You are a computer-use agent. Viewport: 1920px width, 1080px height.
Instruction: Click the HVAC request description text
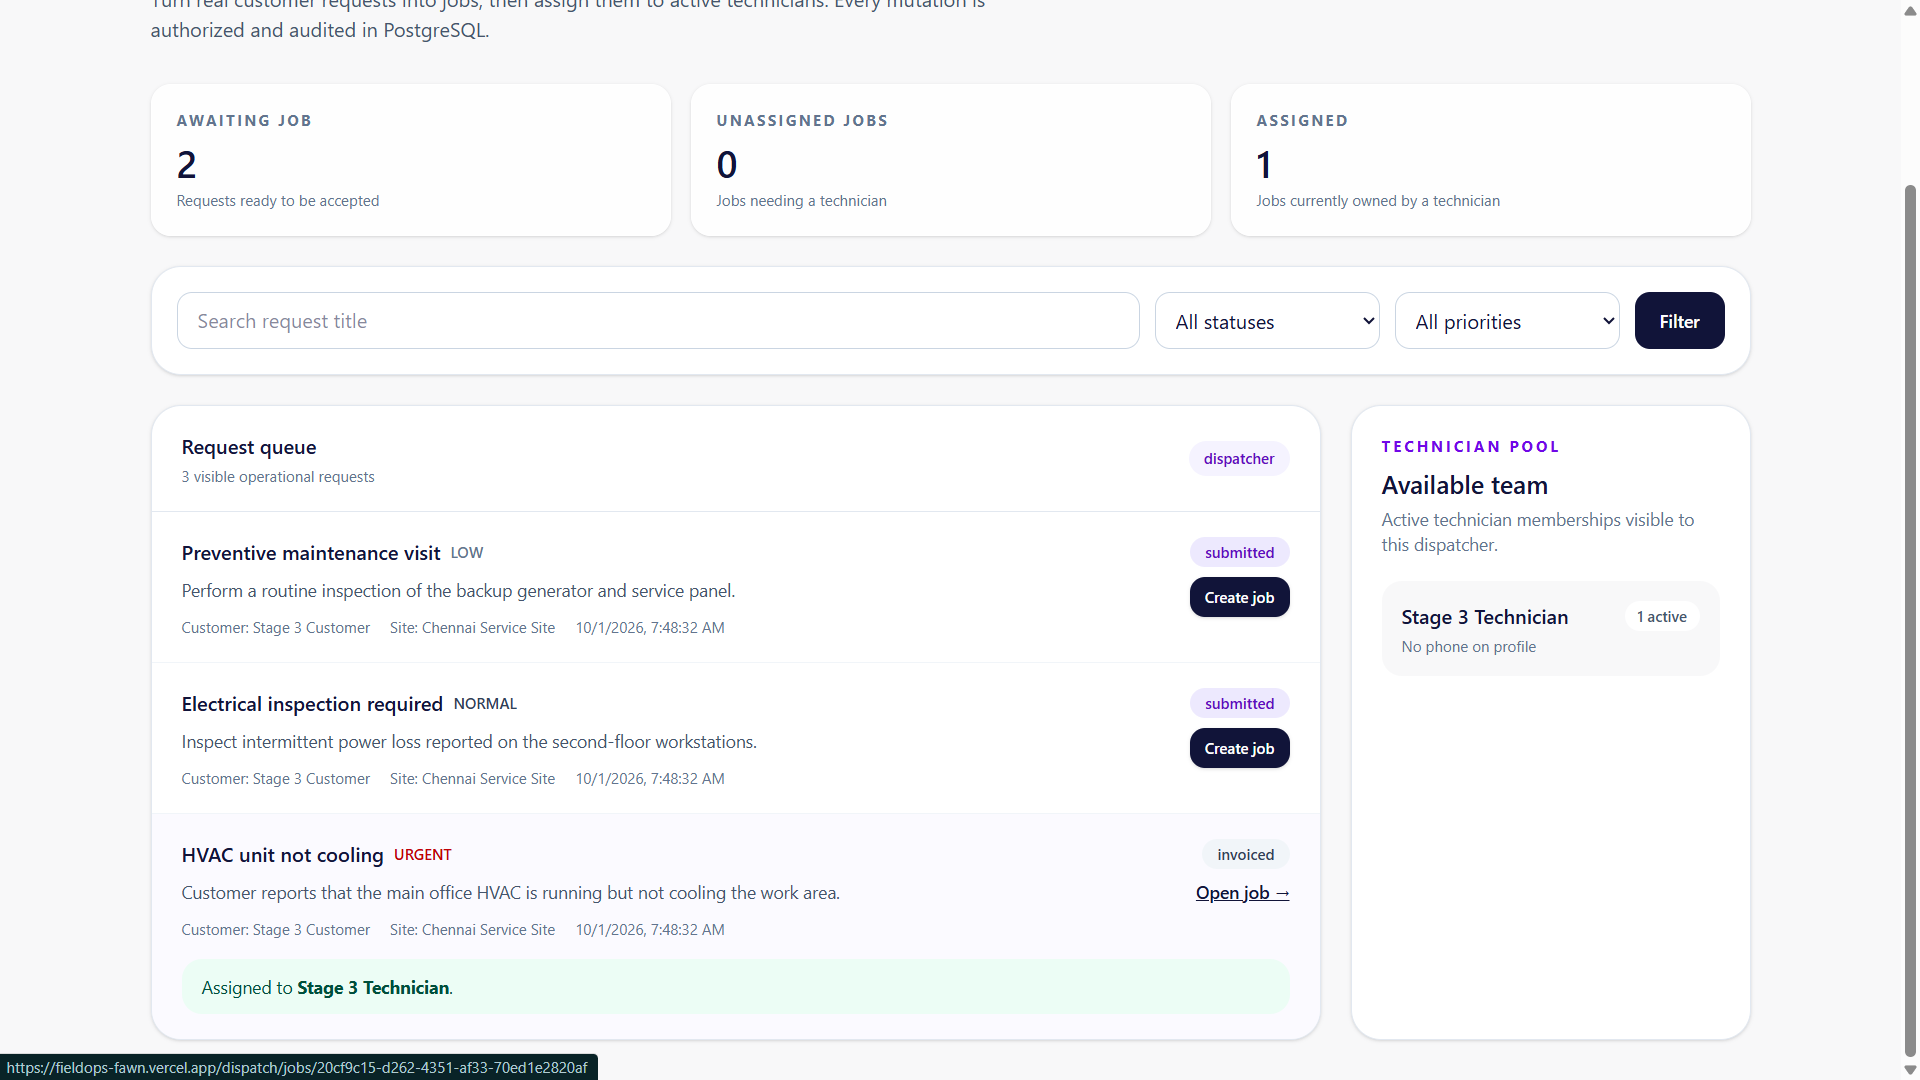(511, 893)
